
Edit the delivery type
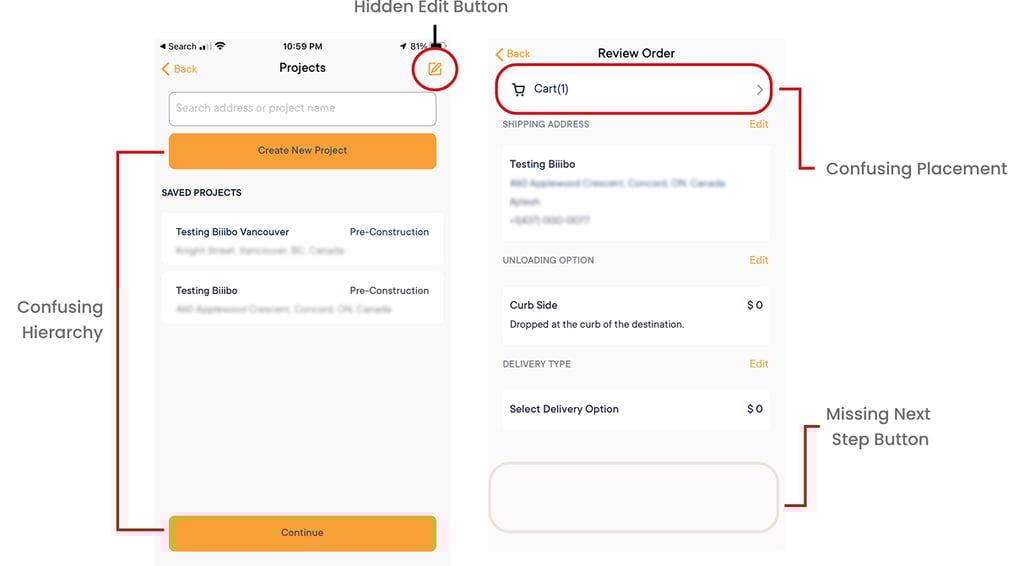click(x=758, y=364)
